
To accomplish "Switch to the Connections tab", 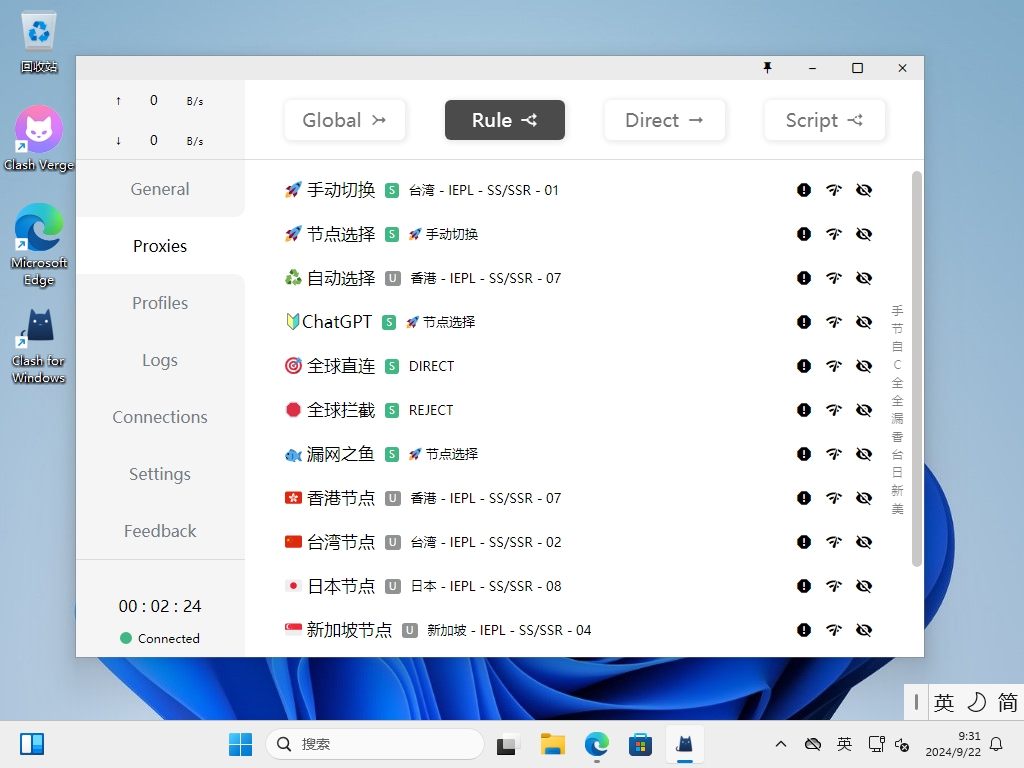I will coord(160,417).
